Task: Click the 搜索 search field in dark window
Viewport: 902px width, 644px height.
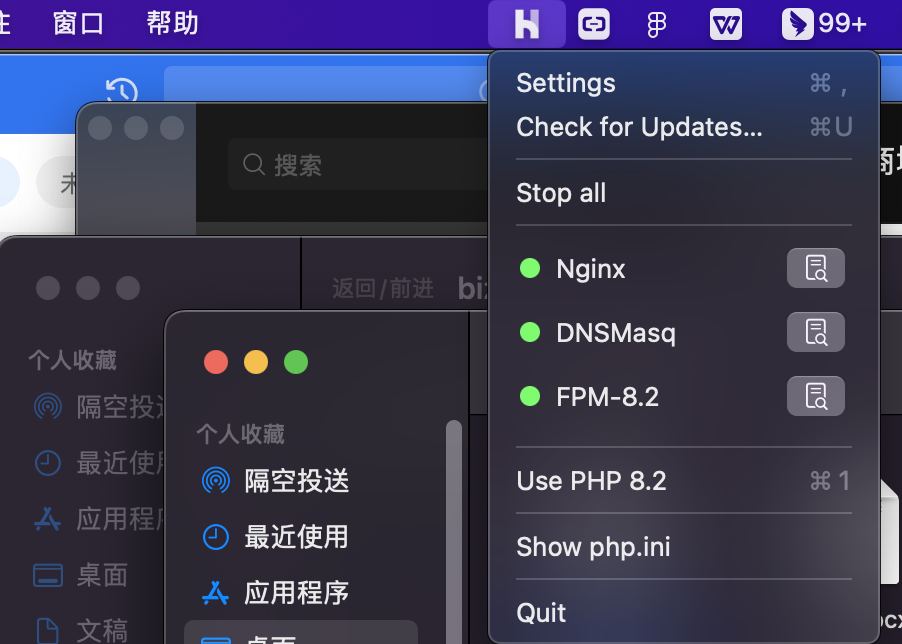Action: tap(357, 164)
